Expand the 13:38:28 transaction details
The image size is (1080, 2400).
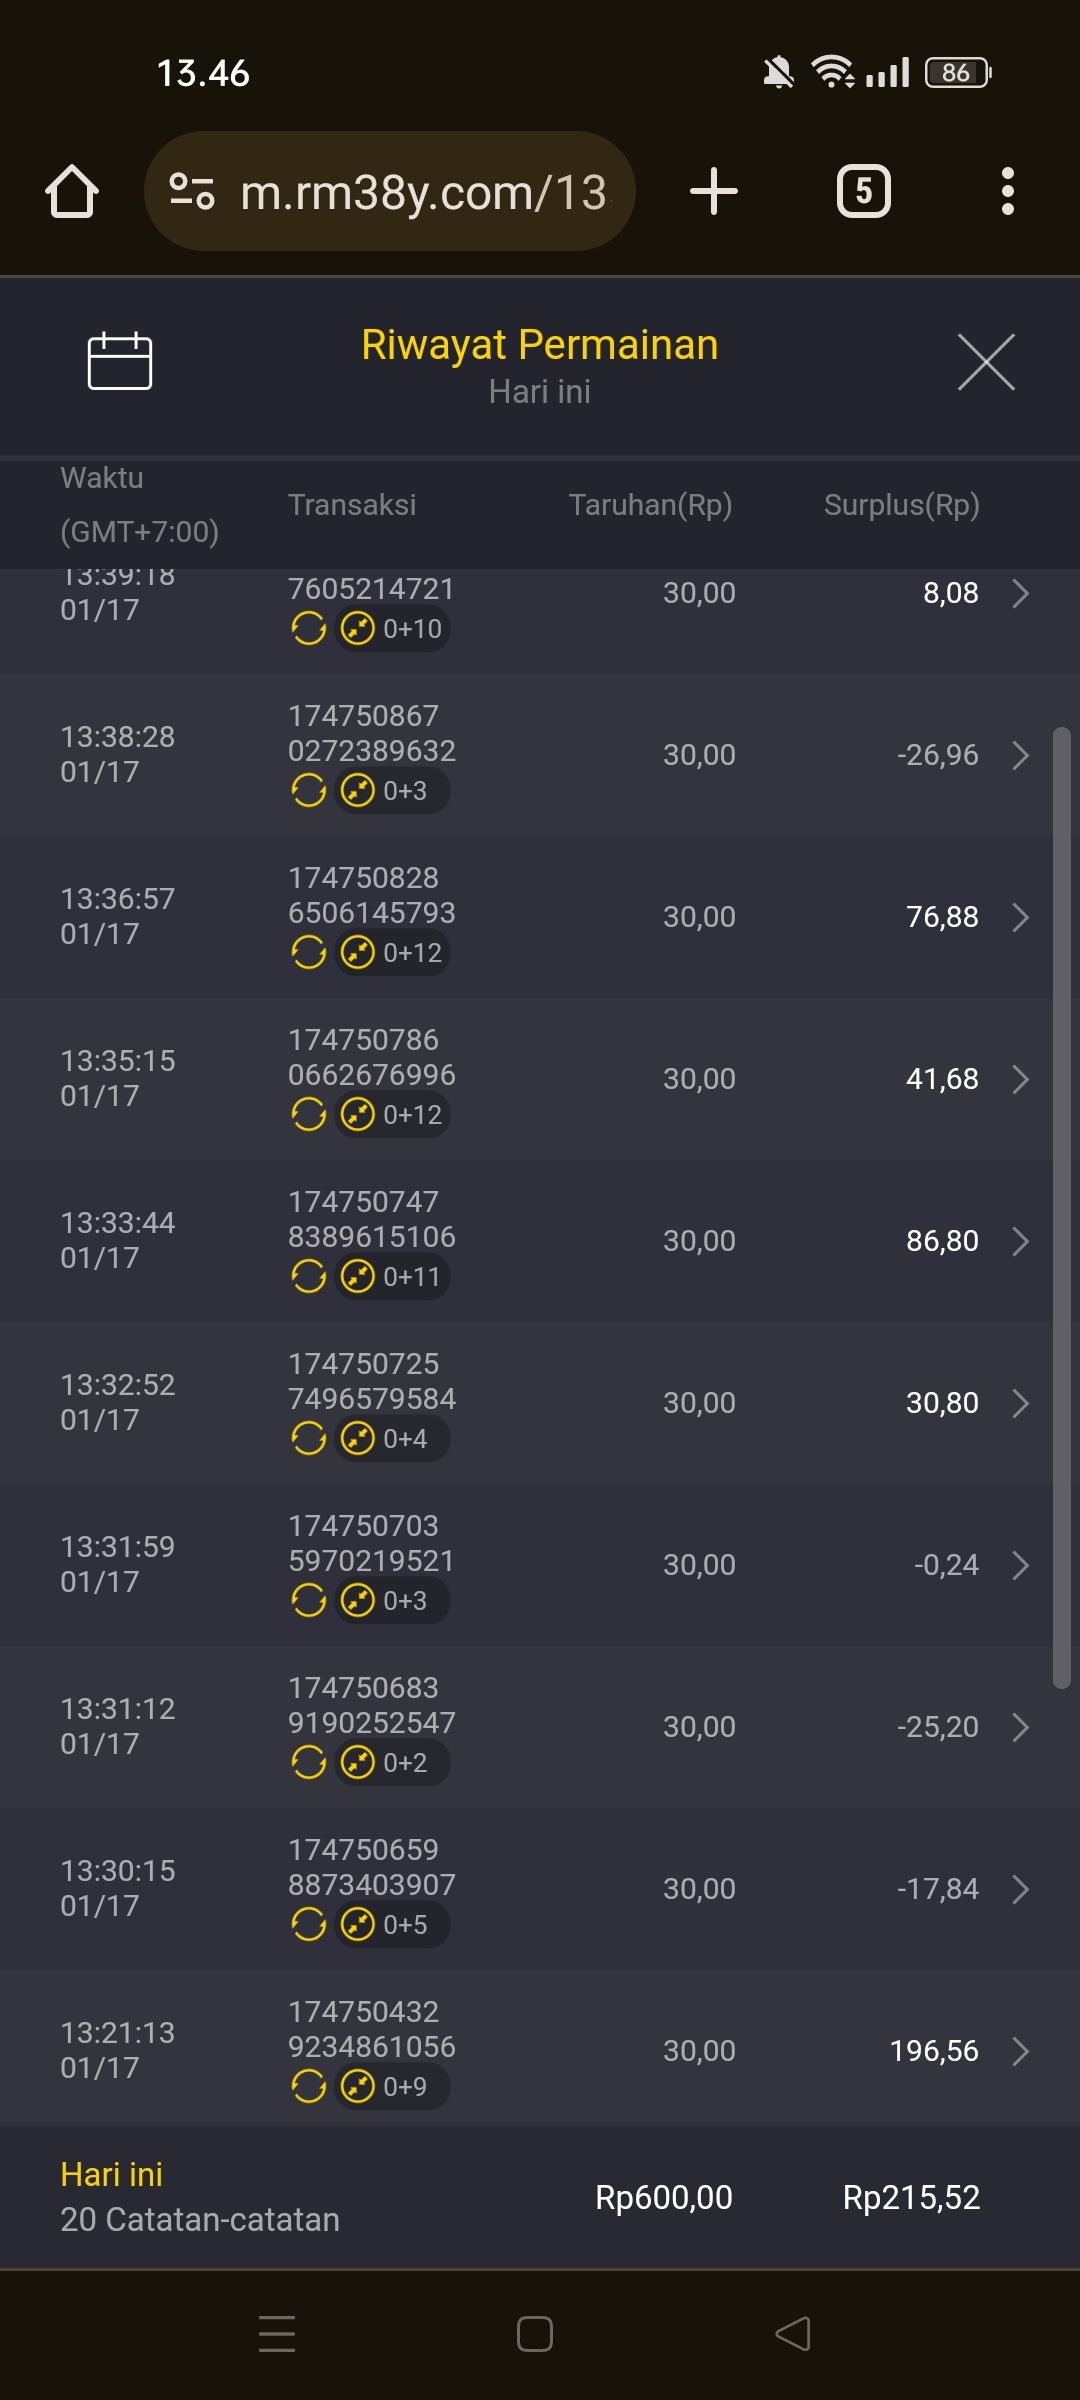[x=1020, y=755]
